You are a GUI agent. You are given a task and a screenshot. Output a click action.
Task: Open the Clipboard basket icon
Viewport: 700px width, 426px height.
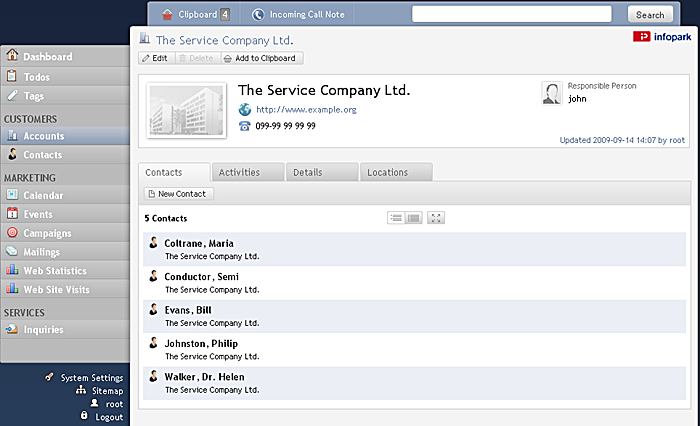click(167, 15)
